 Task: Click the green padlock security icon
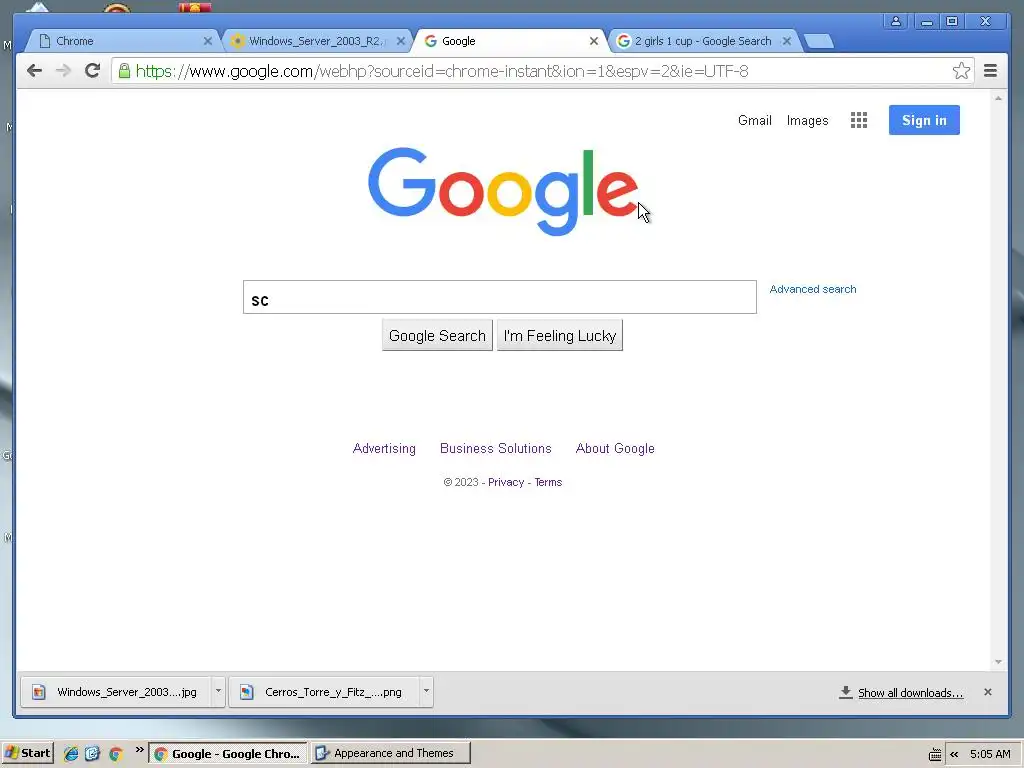(124, 71)
